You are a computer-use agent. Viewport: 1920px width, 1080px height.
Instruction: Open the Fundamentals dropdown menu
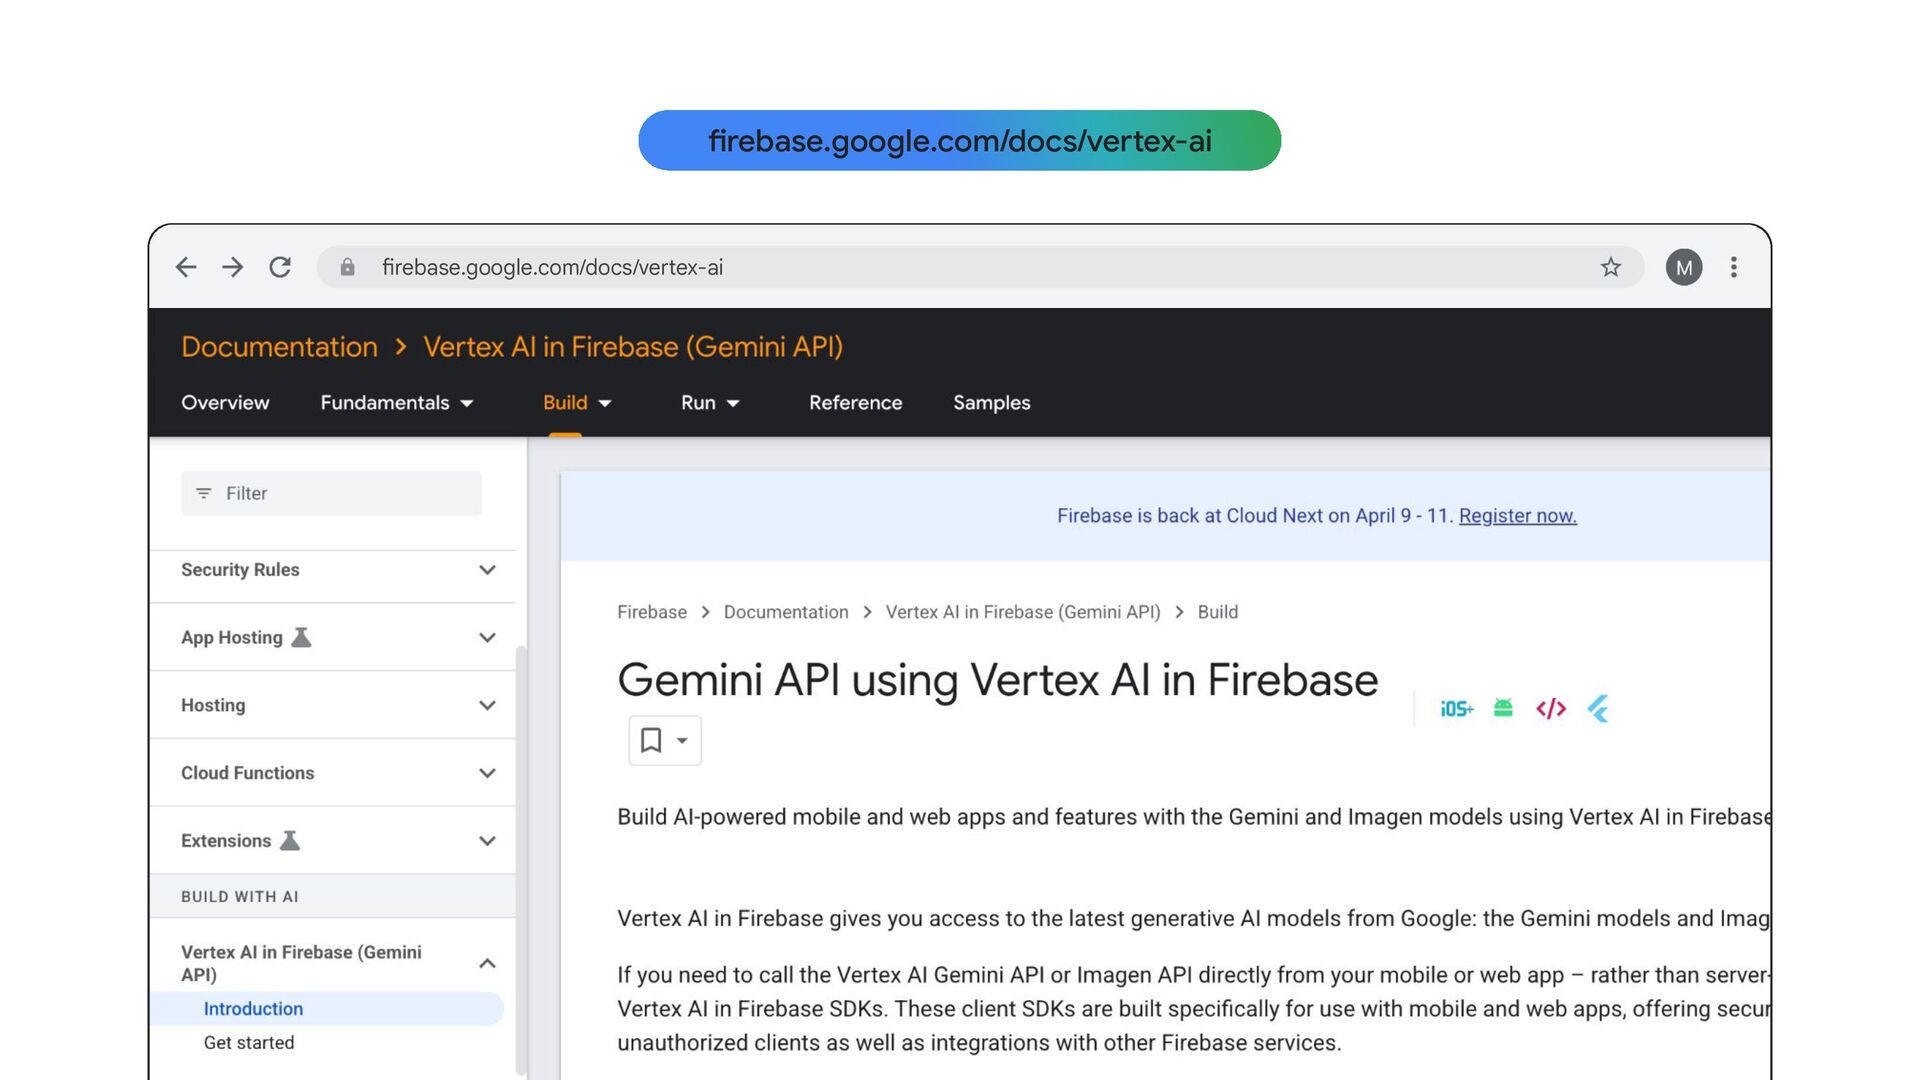pyautogui.click(x=397, y=403)
